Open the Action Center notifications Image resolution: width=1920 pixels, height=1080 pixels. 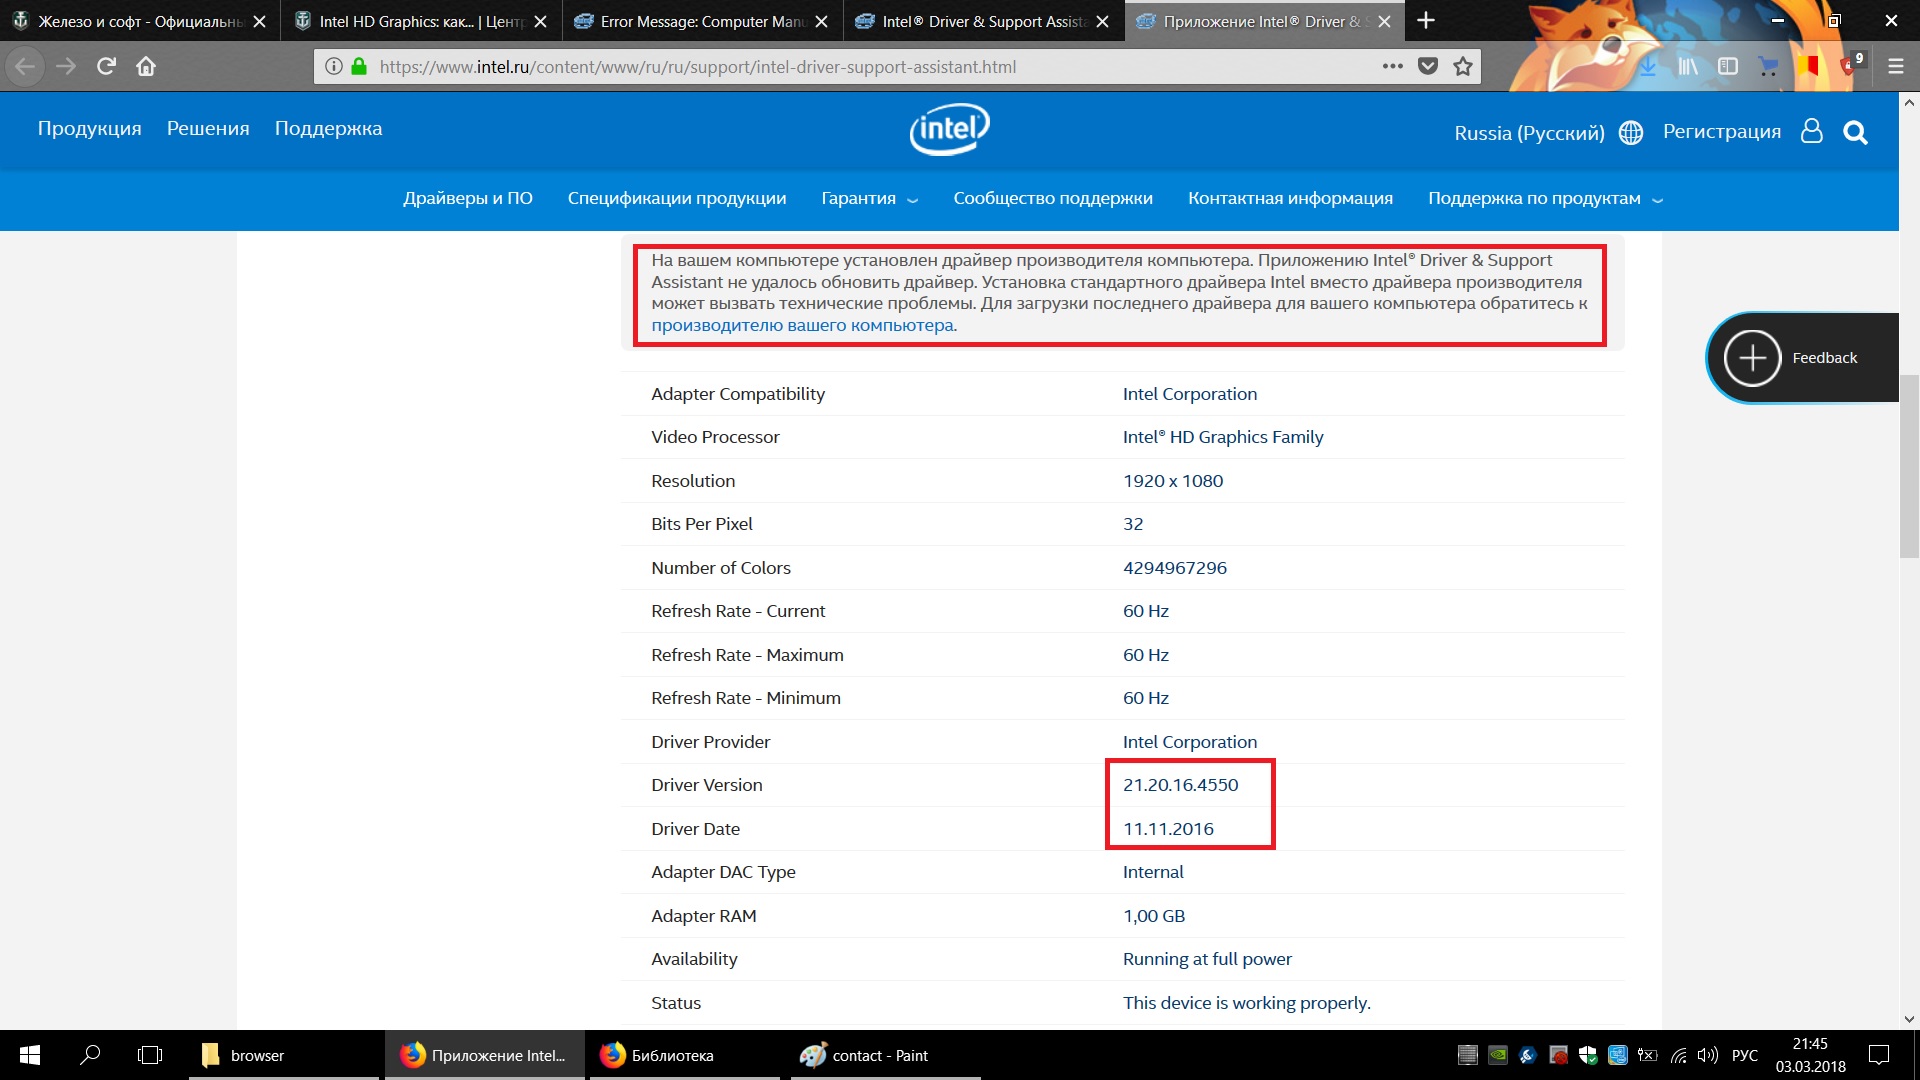pos(1879,1055)
